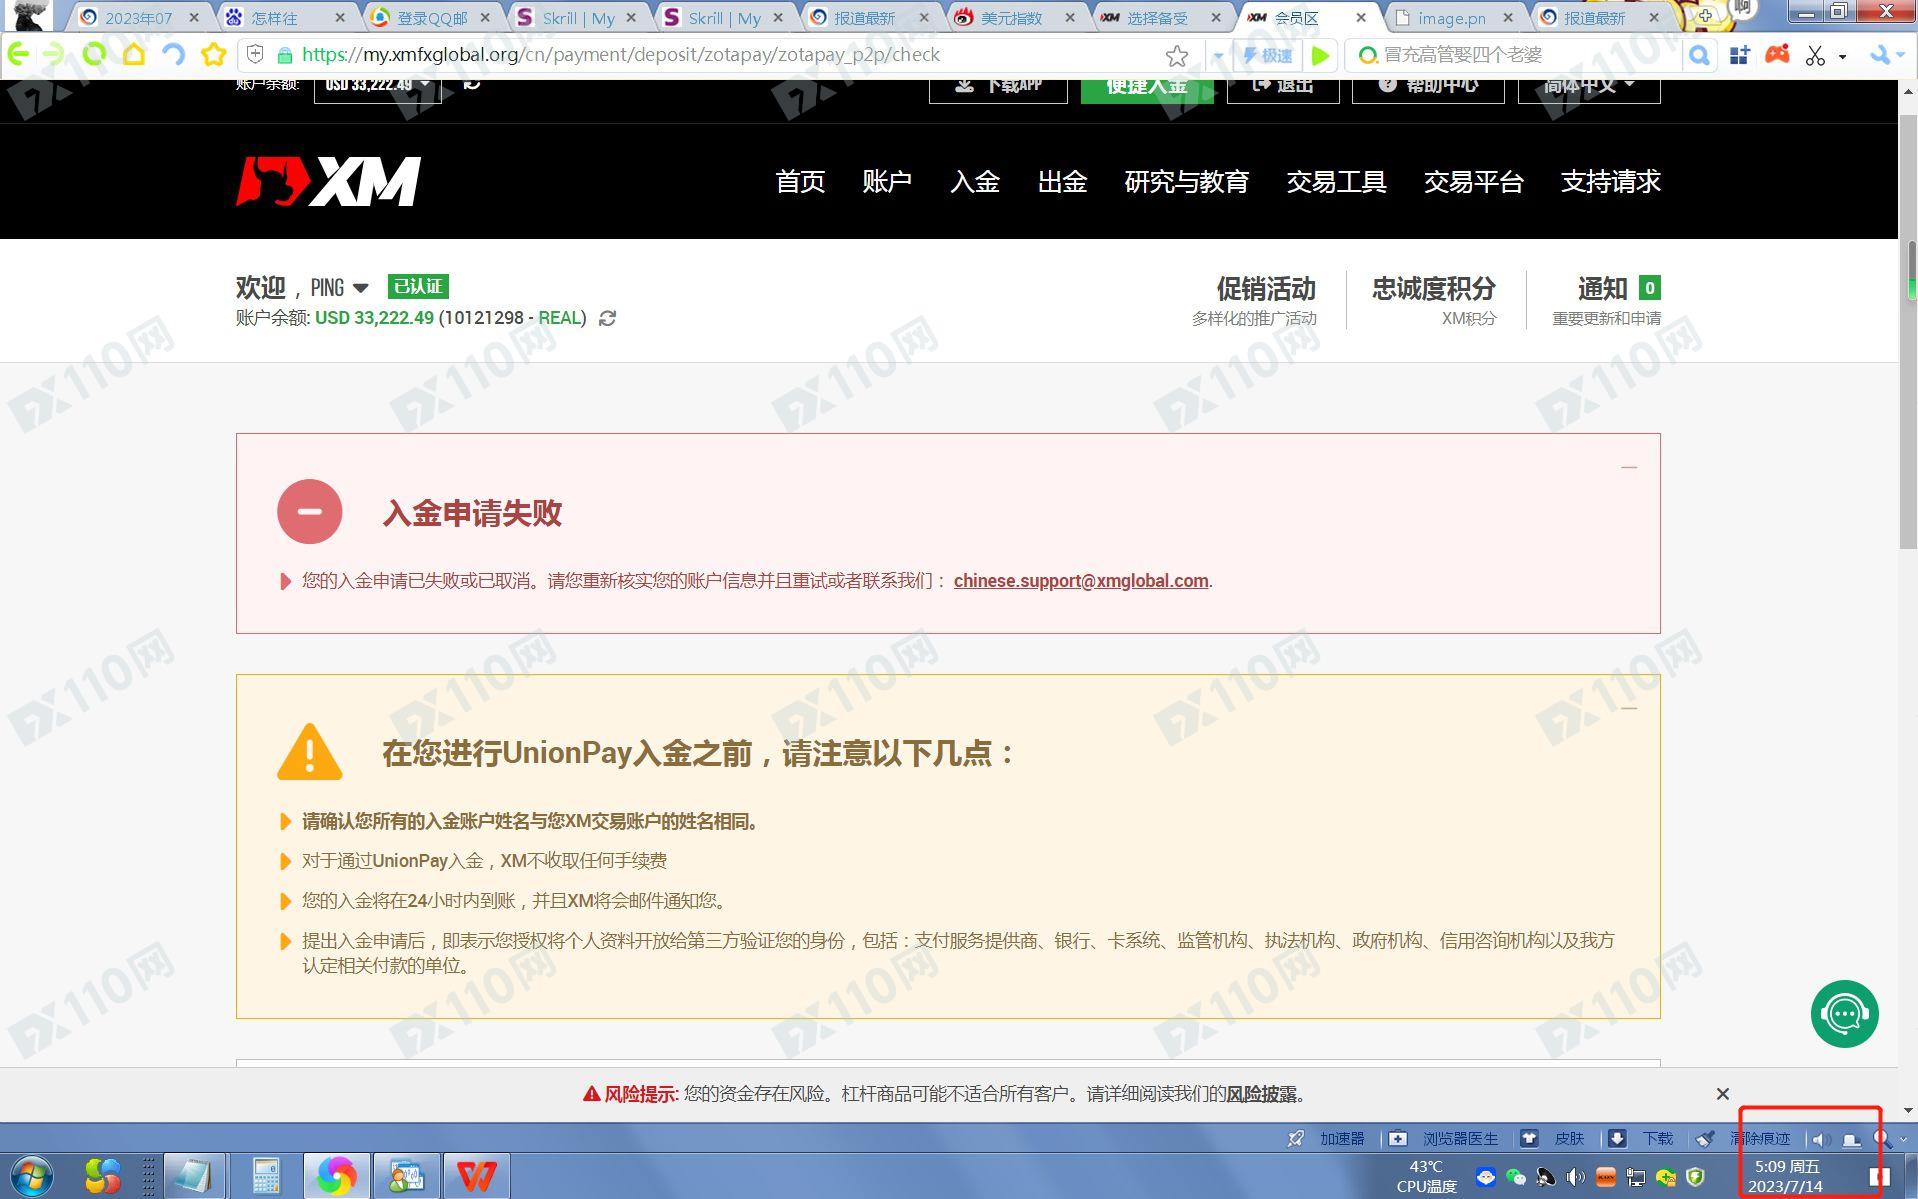Open the green shield security tray icon
The image size is (1918, 1199).
coord(1695,1177)
